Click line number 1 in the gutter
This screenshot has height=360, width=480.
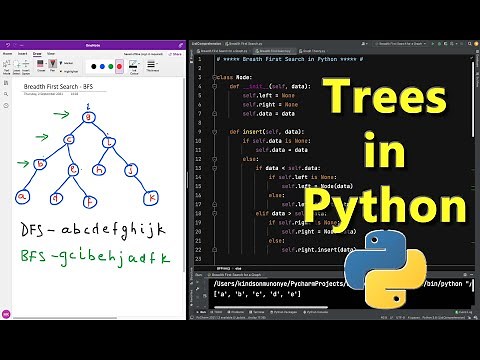pos(199,59)
